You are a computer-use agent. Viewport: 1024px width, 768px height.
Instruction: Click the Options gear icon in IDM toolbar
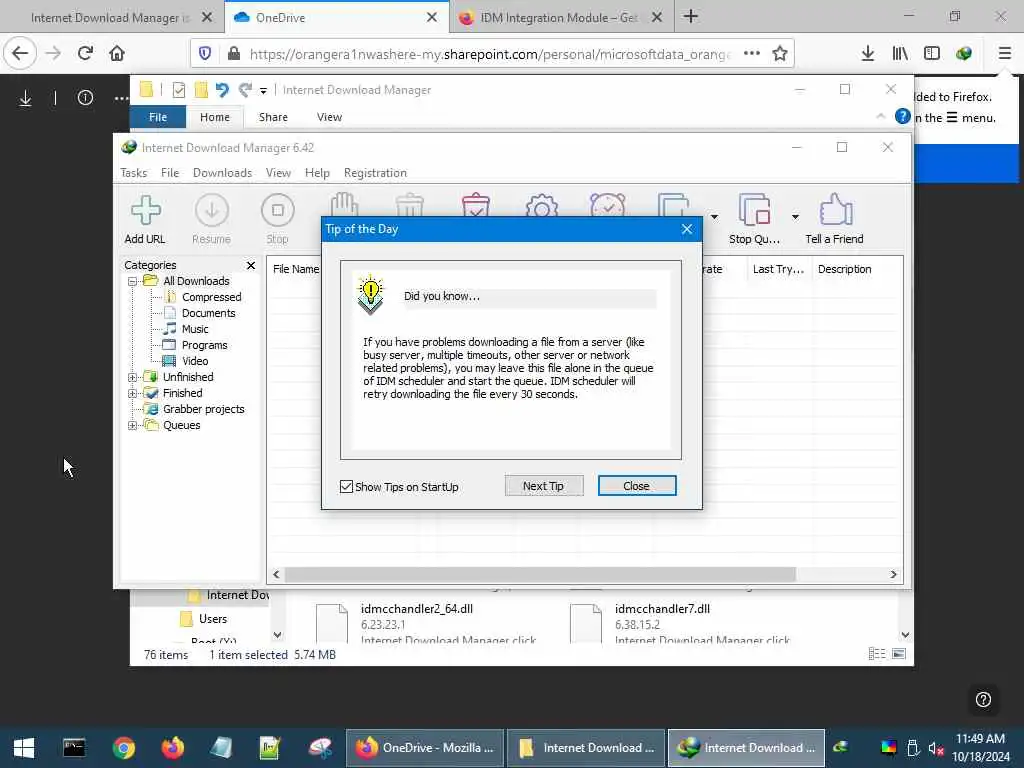click(x=541, y=205)
